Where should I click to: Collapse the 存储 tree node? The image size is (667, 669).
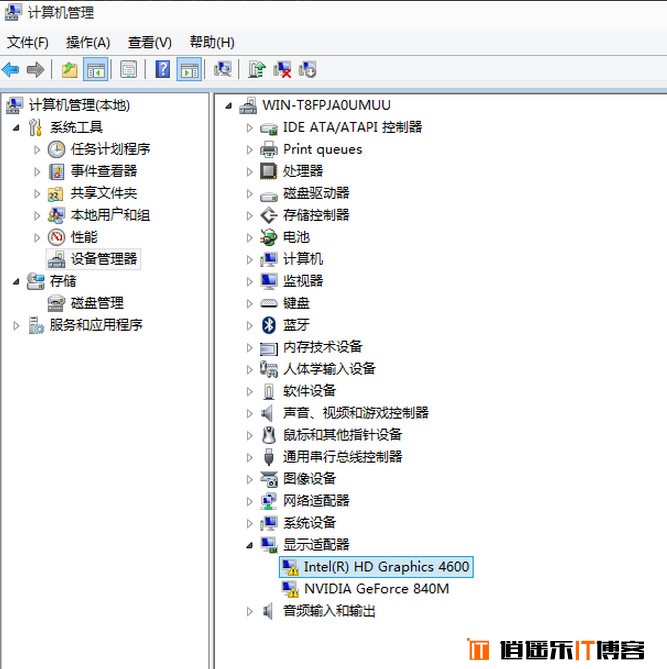click(x=16, y=282)
